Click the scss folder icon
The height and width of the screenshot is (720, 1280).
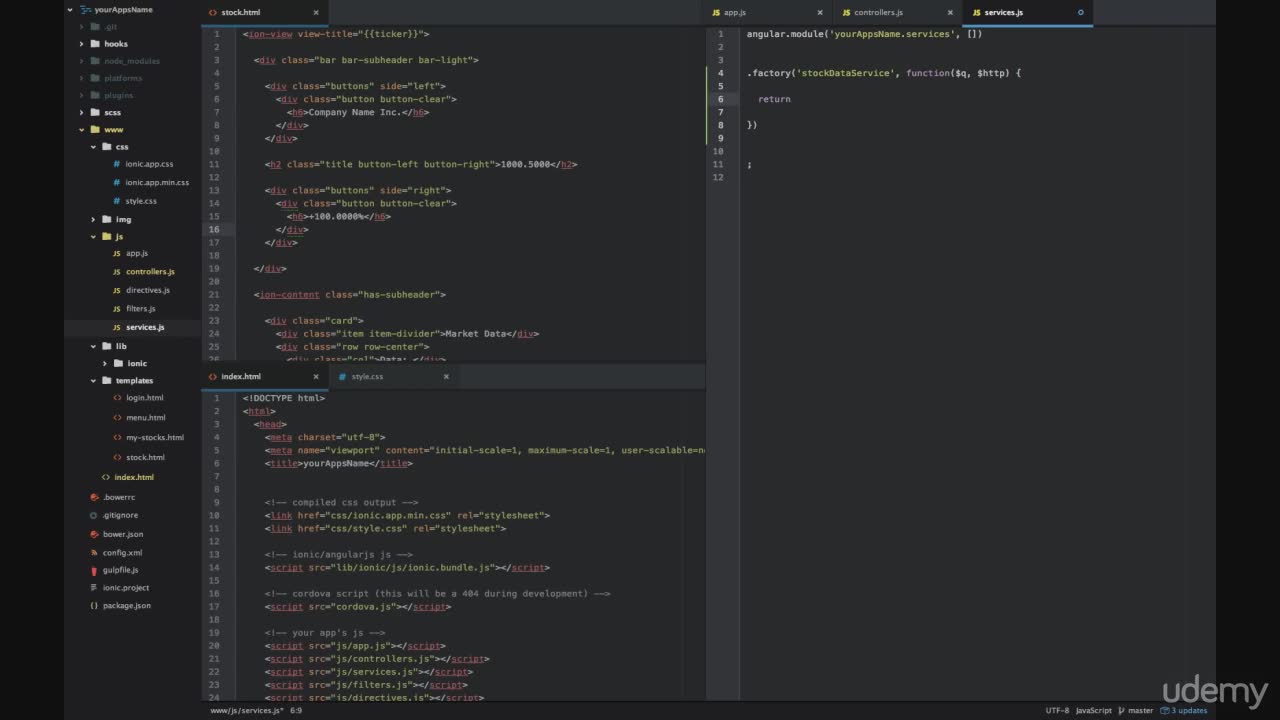click(95, 112)
